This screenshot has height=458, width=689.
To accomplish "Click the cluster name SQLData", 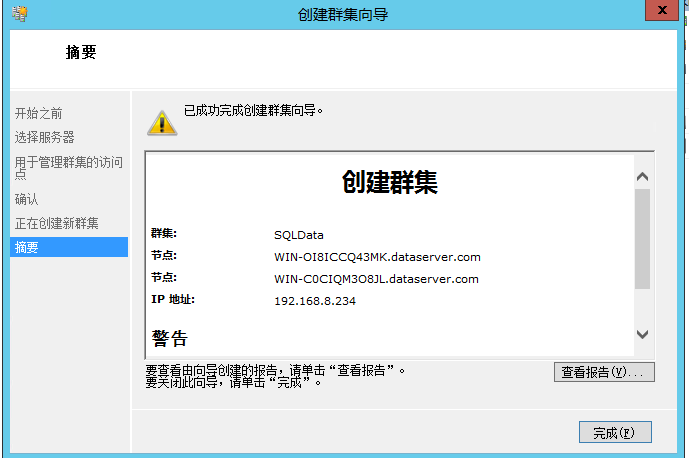I will 299,235.
